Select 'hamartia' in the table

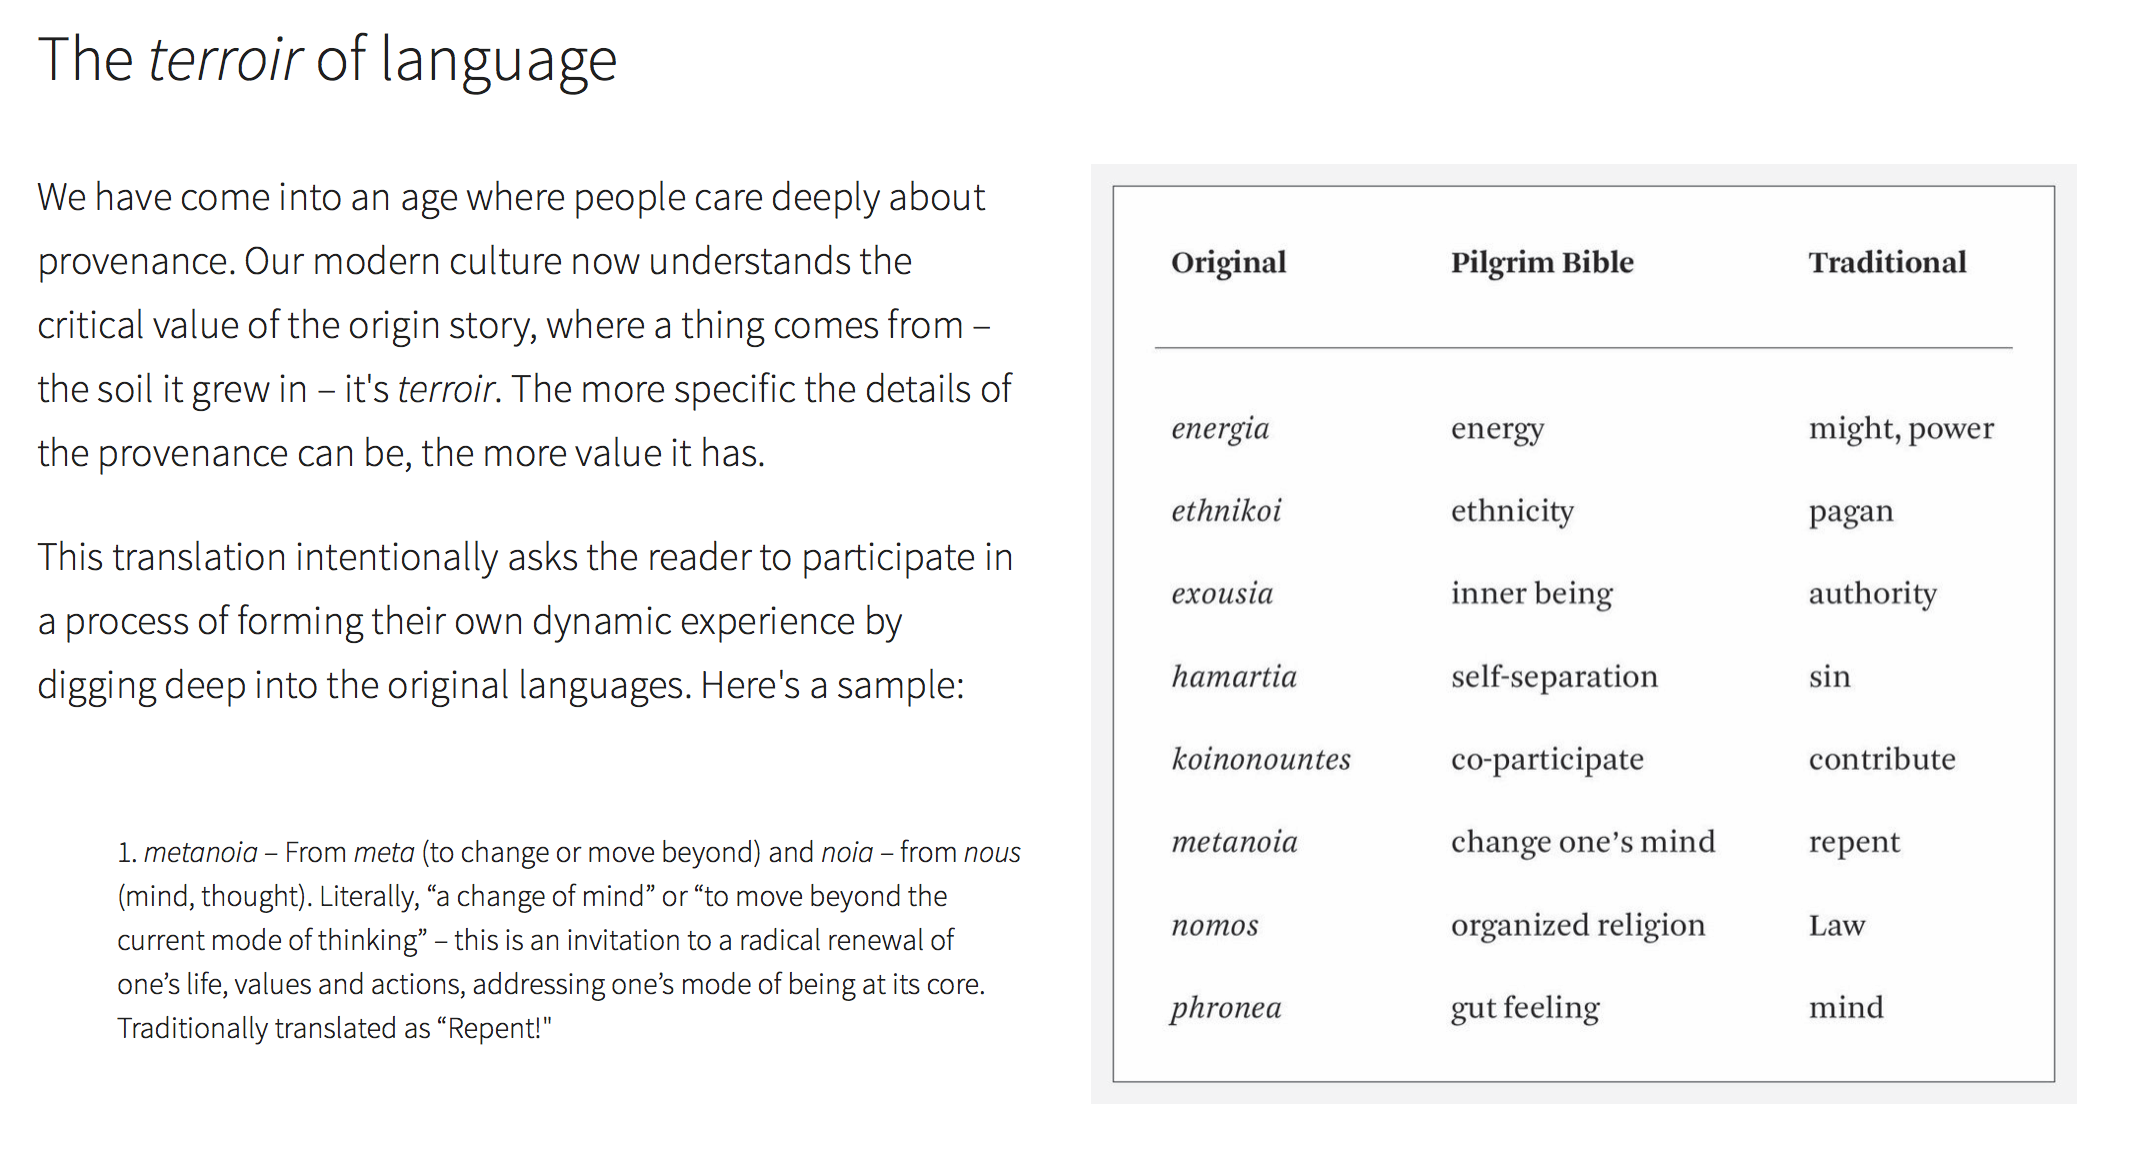click(x=1234, y=677)
